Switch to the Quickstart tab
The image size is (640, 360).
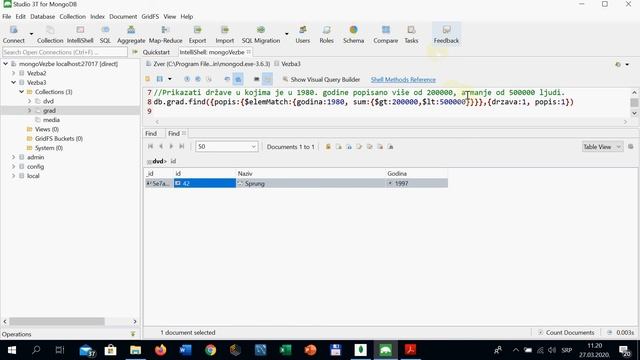coord(156,52)
